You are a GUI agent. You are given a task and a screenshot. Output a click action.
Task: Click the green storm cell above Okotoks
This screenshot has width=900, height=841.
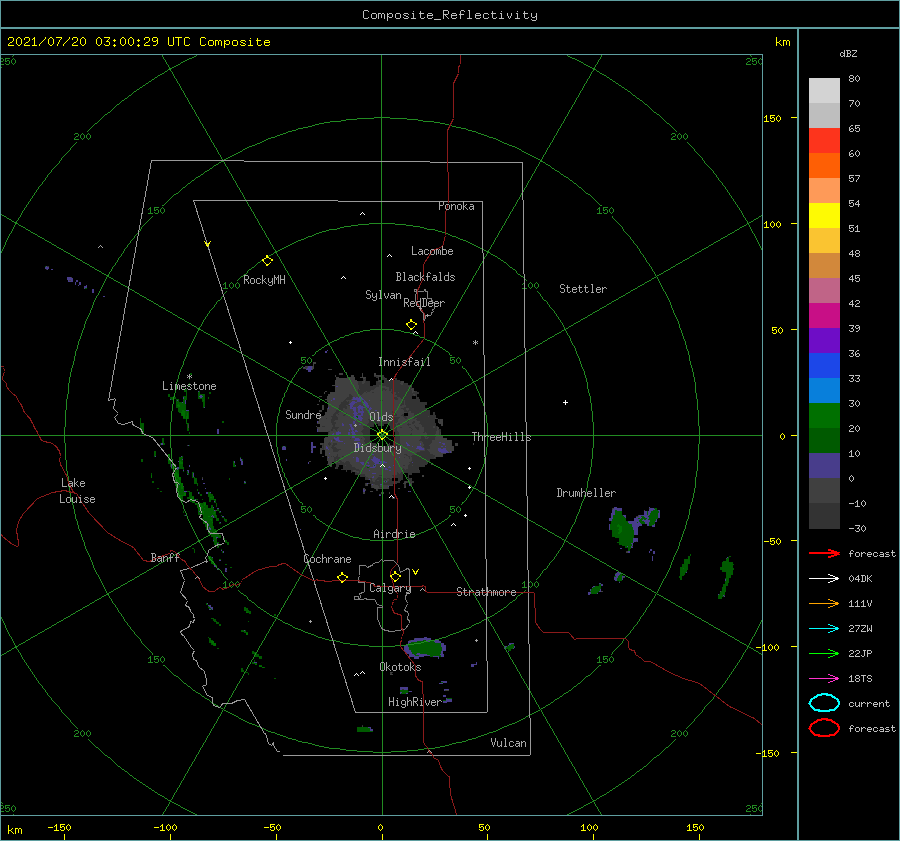tap(425, 648)
